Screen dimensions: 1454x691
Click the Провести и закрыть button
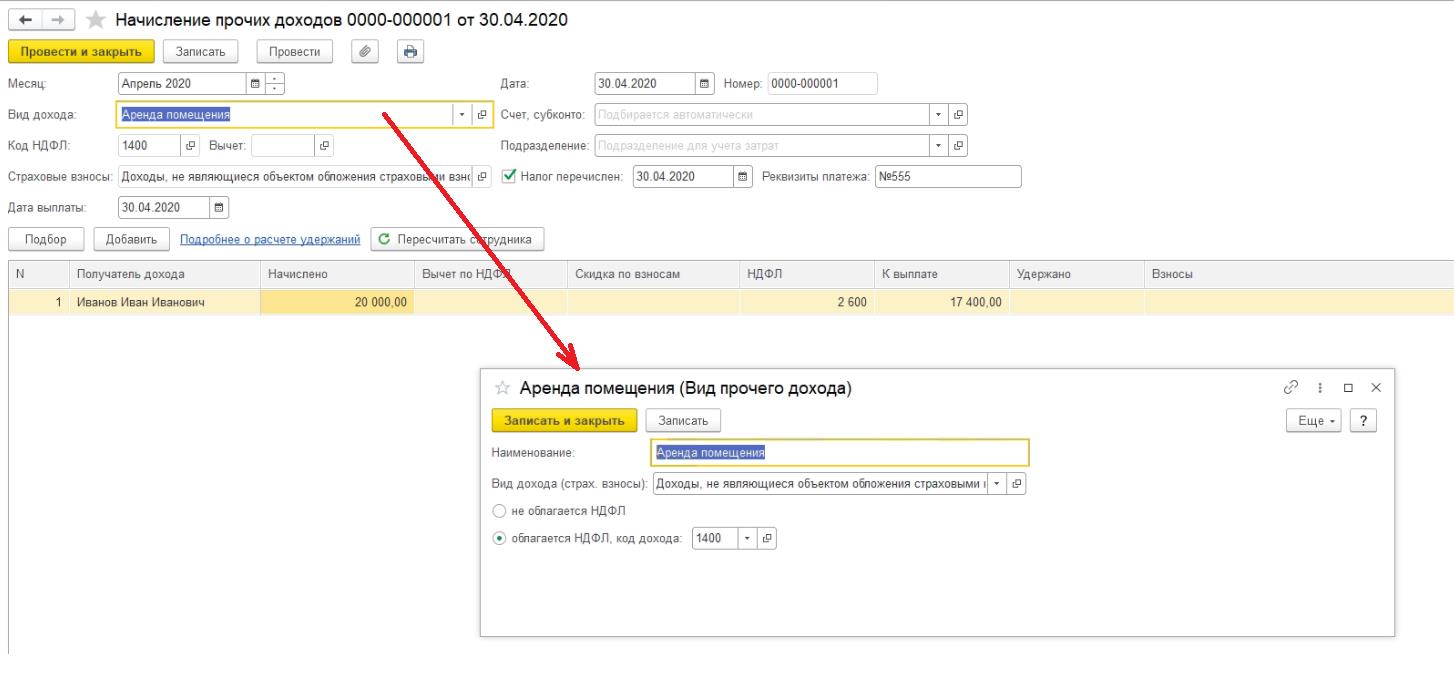point(81,52)
